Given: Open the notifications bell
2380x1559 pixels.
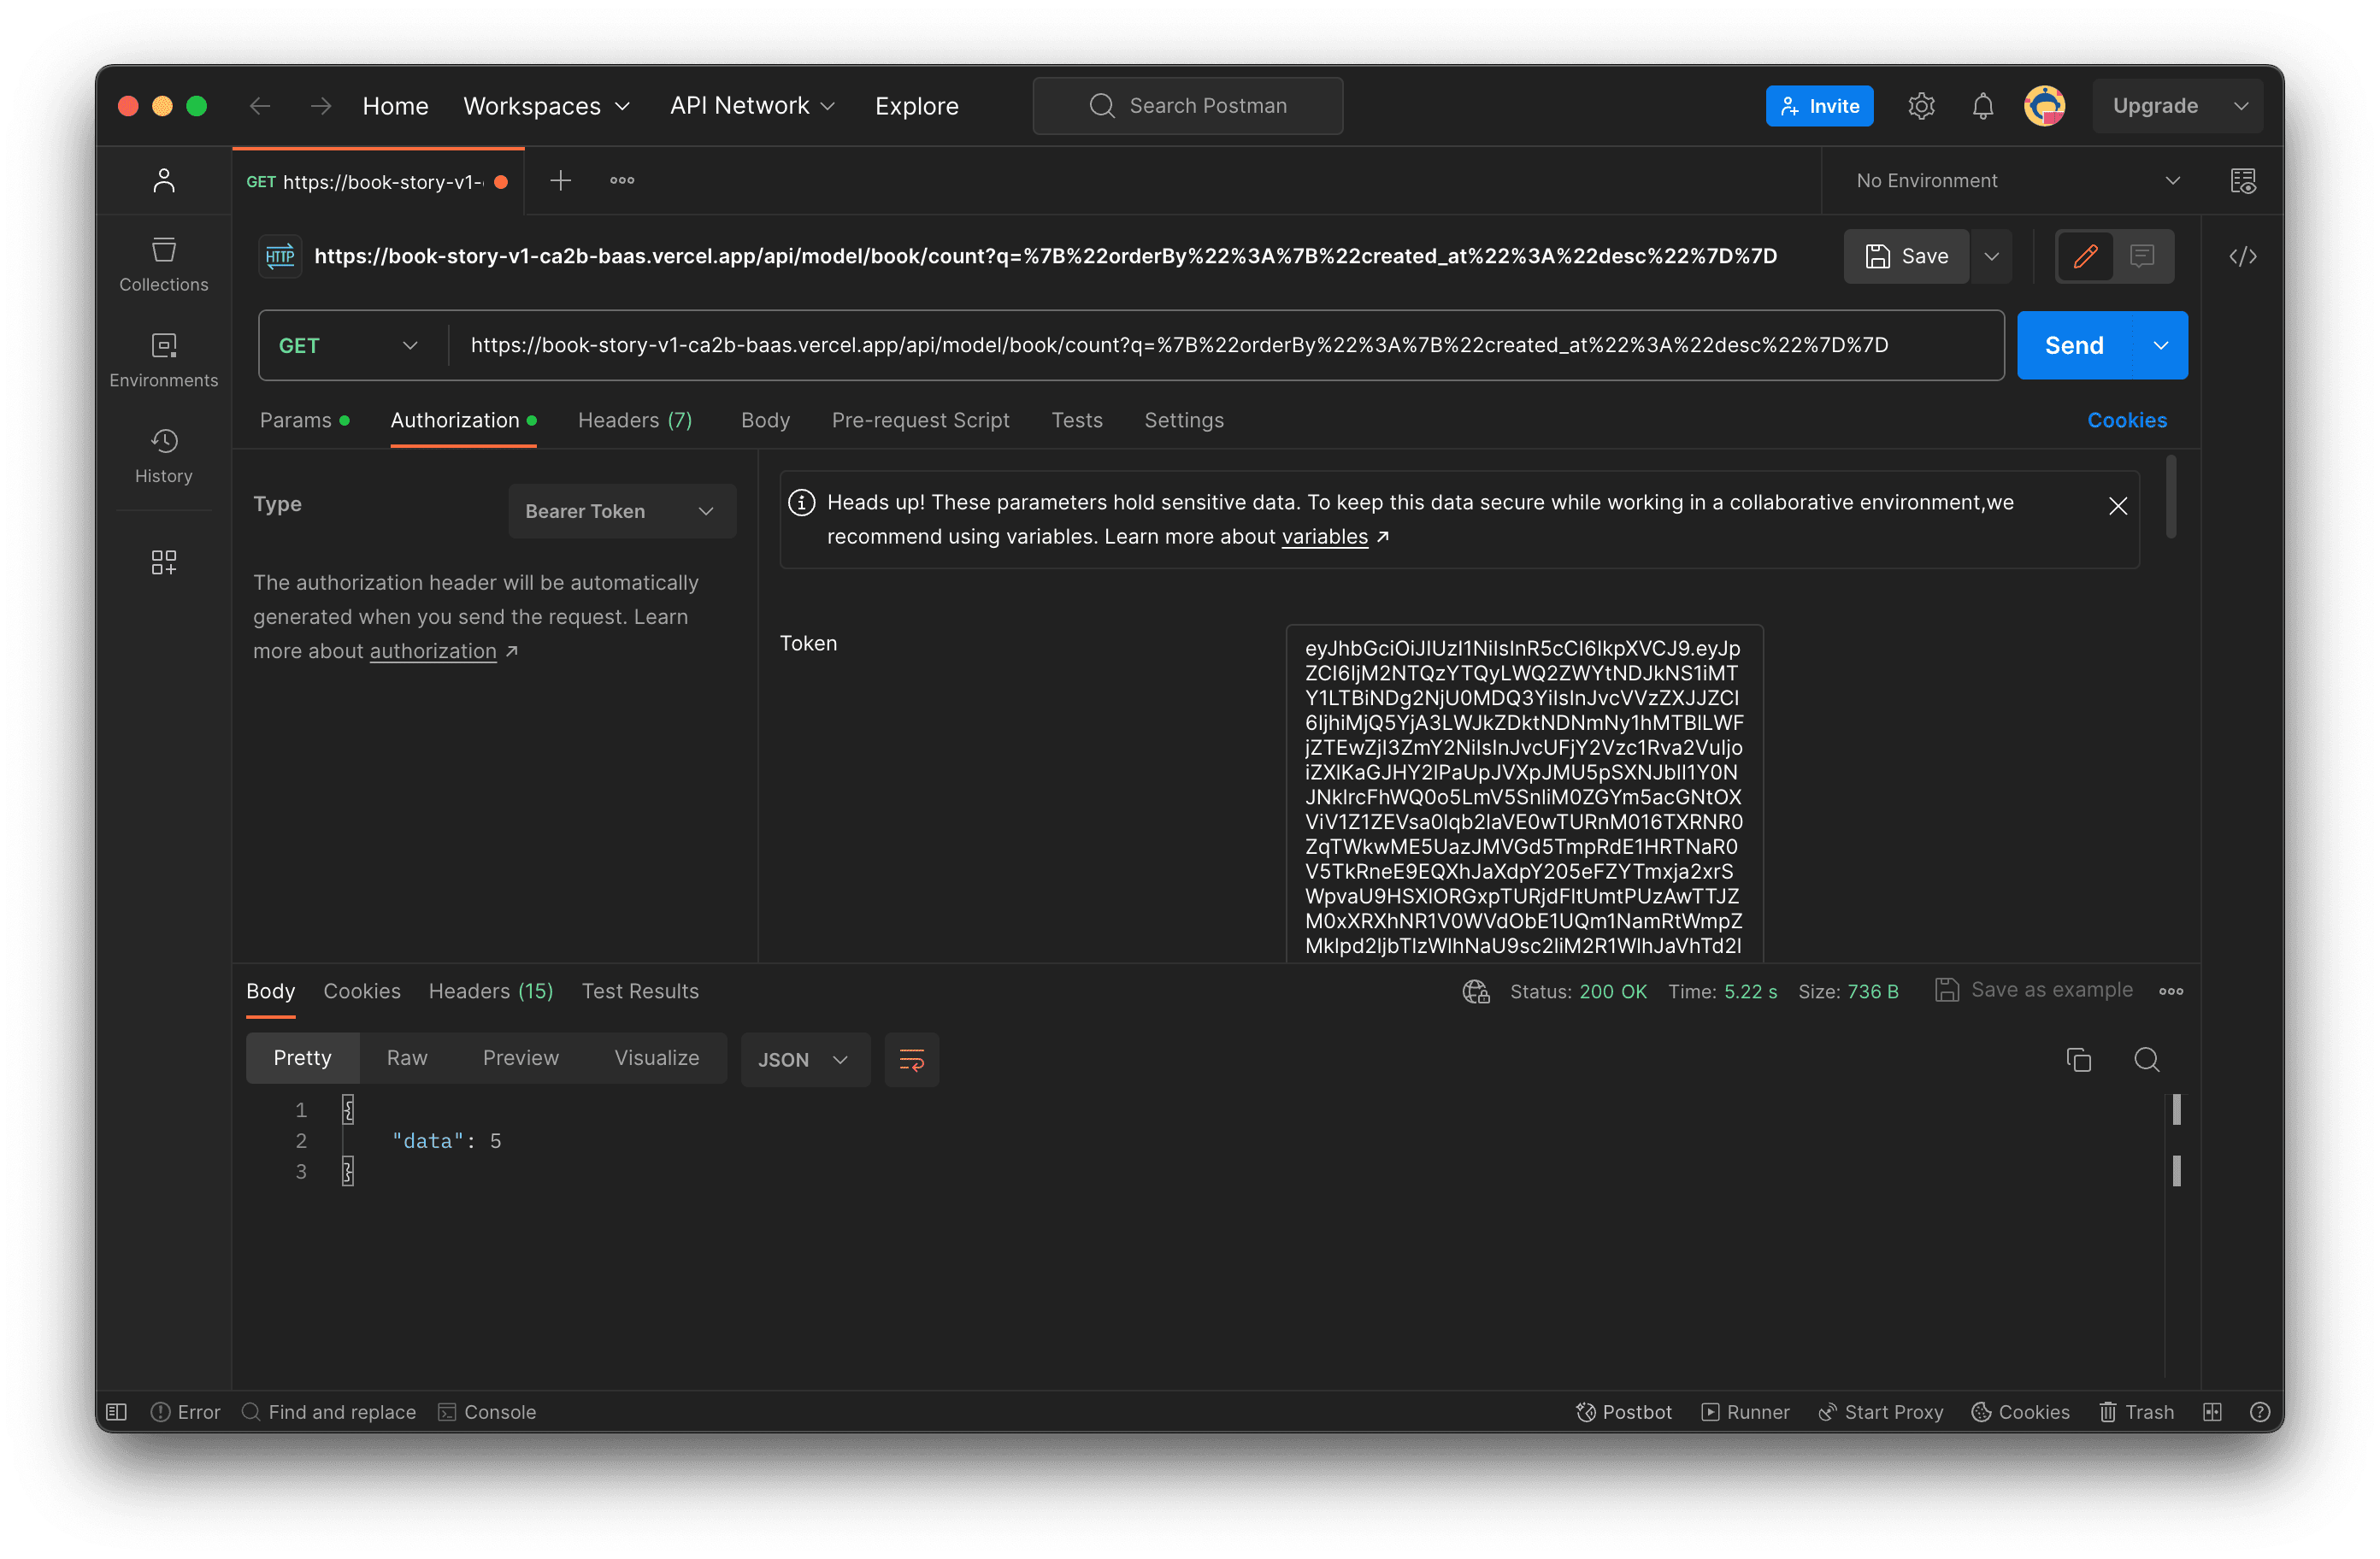Looking at the screenshot, I should tap(1983, 106).
